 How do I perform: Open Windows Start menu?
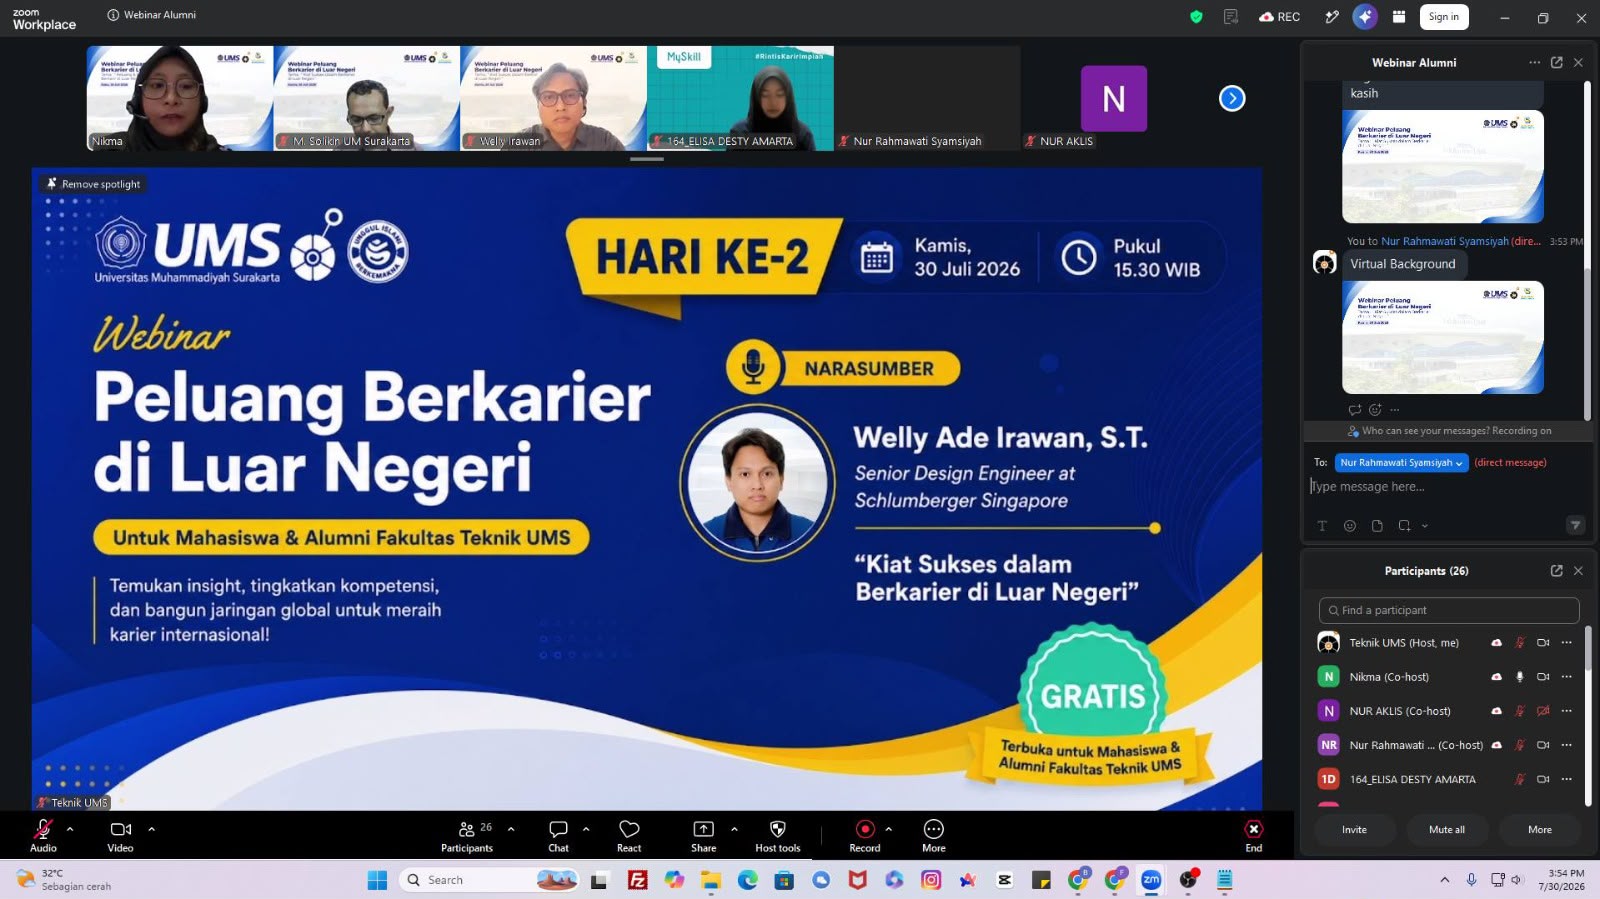[377, 880]
